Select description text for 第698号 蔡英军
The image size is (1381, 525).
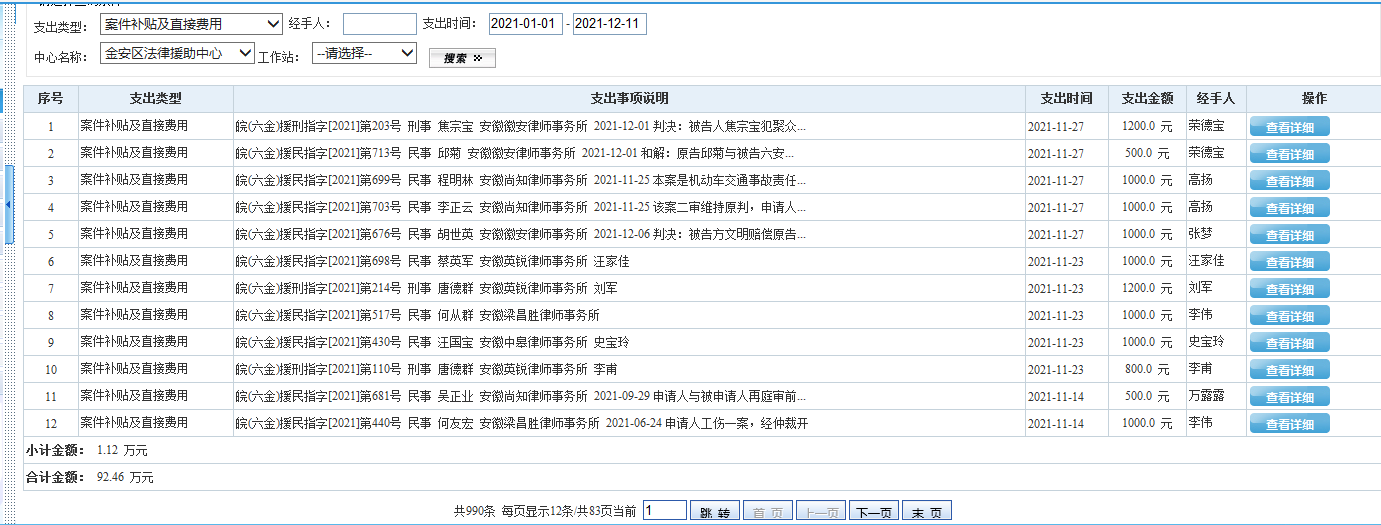(432, 262)
